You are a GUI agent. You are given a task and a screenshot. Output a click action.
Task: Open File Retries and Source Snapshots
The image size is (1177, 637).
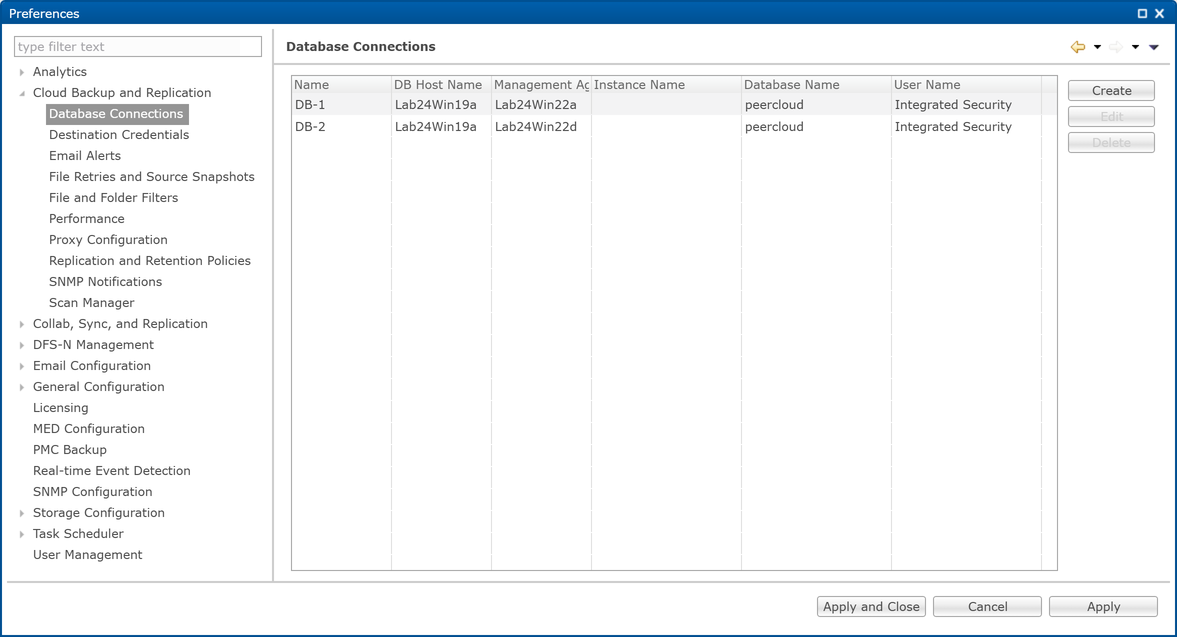[x=152, y=177]
